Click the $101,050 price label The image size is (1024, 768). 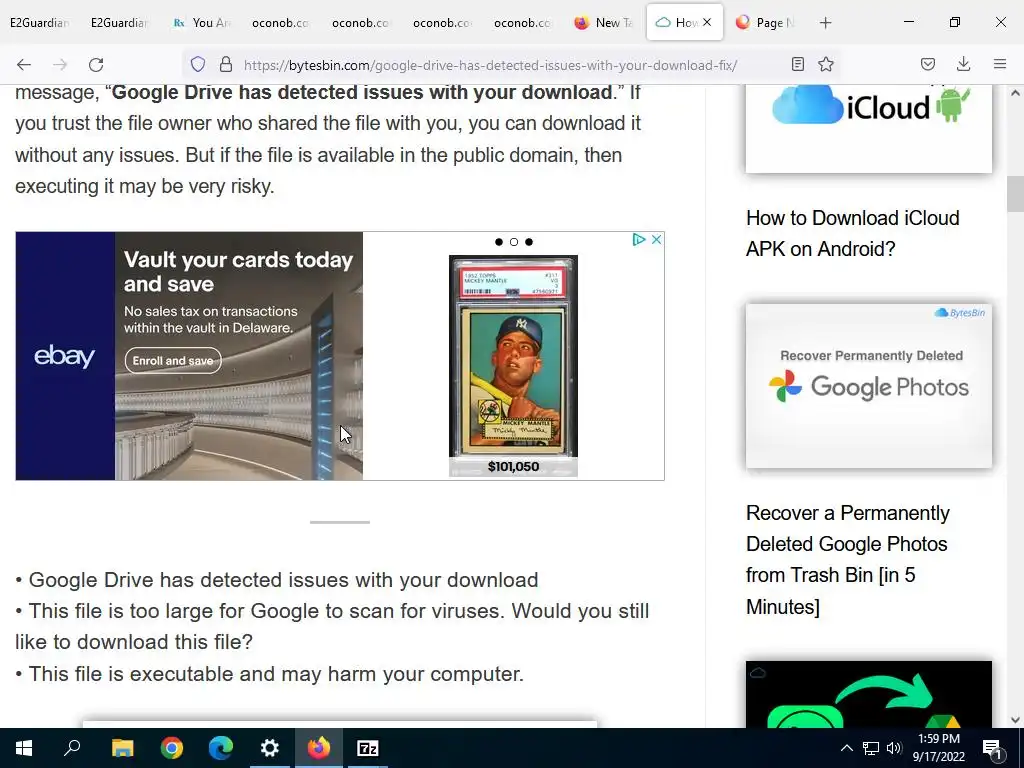513,466
